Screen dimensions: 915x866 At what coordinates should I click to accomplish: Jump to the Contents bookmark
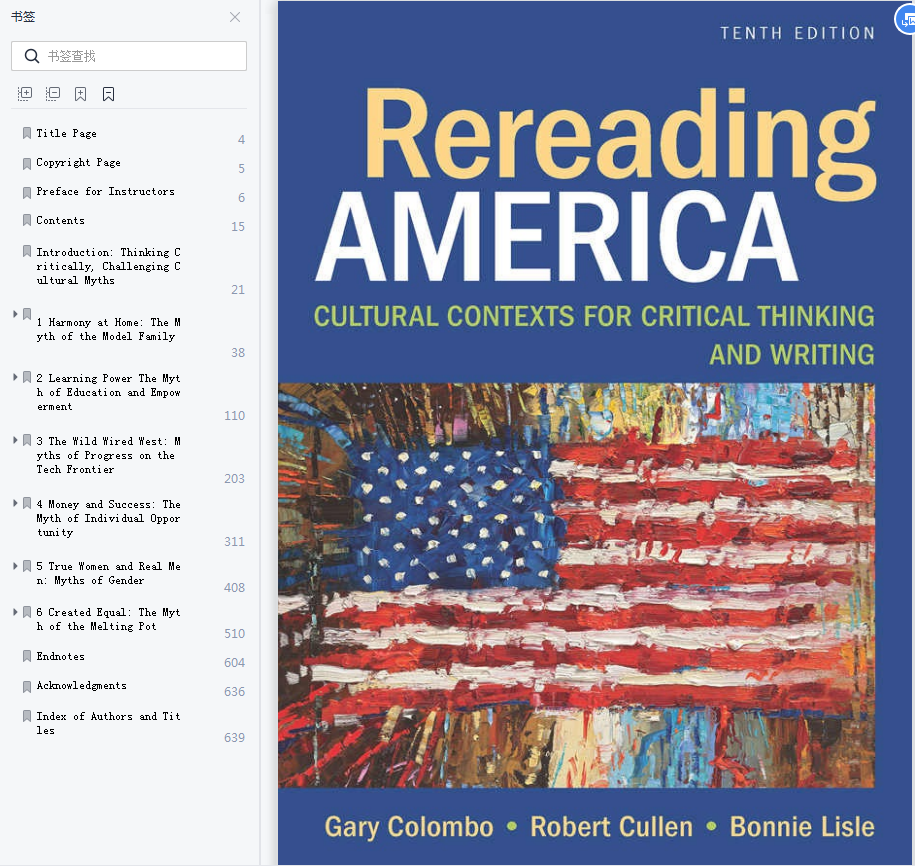click(60, 221)
